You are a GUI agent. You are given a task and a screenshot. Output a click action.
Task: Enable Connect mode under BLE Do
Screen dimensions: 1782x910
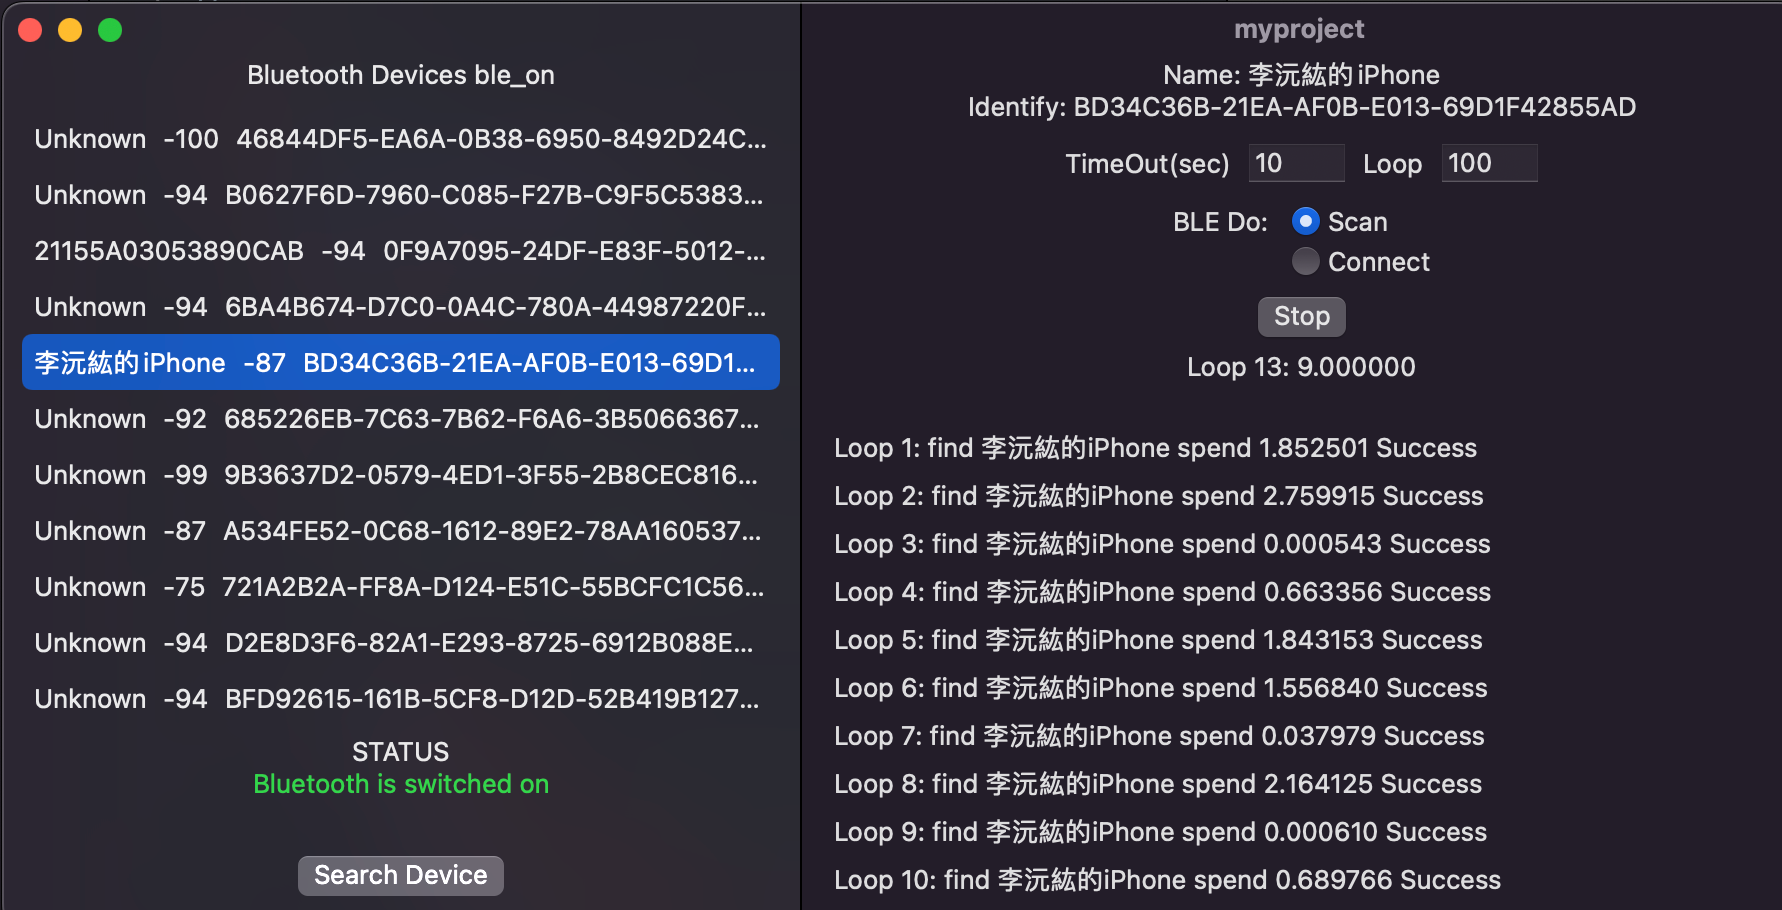pos(1305,261)
